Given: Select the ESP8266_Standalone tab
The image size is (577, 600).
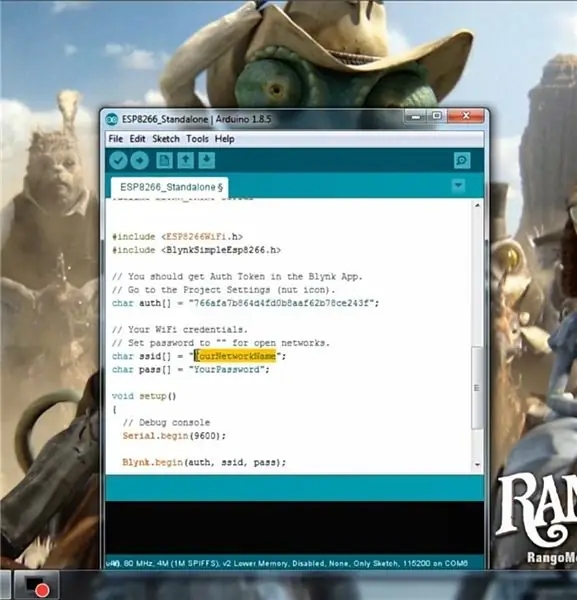Looking at the screenshot, I should tap(170, 188).
